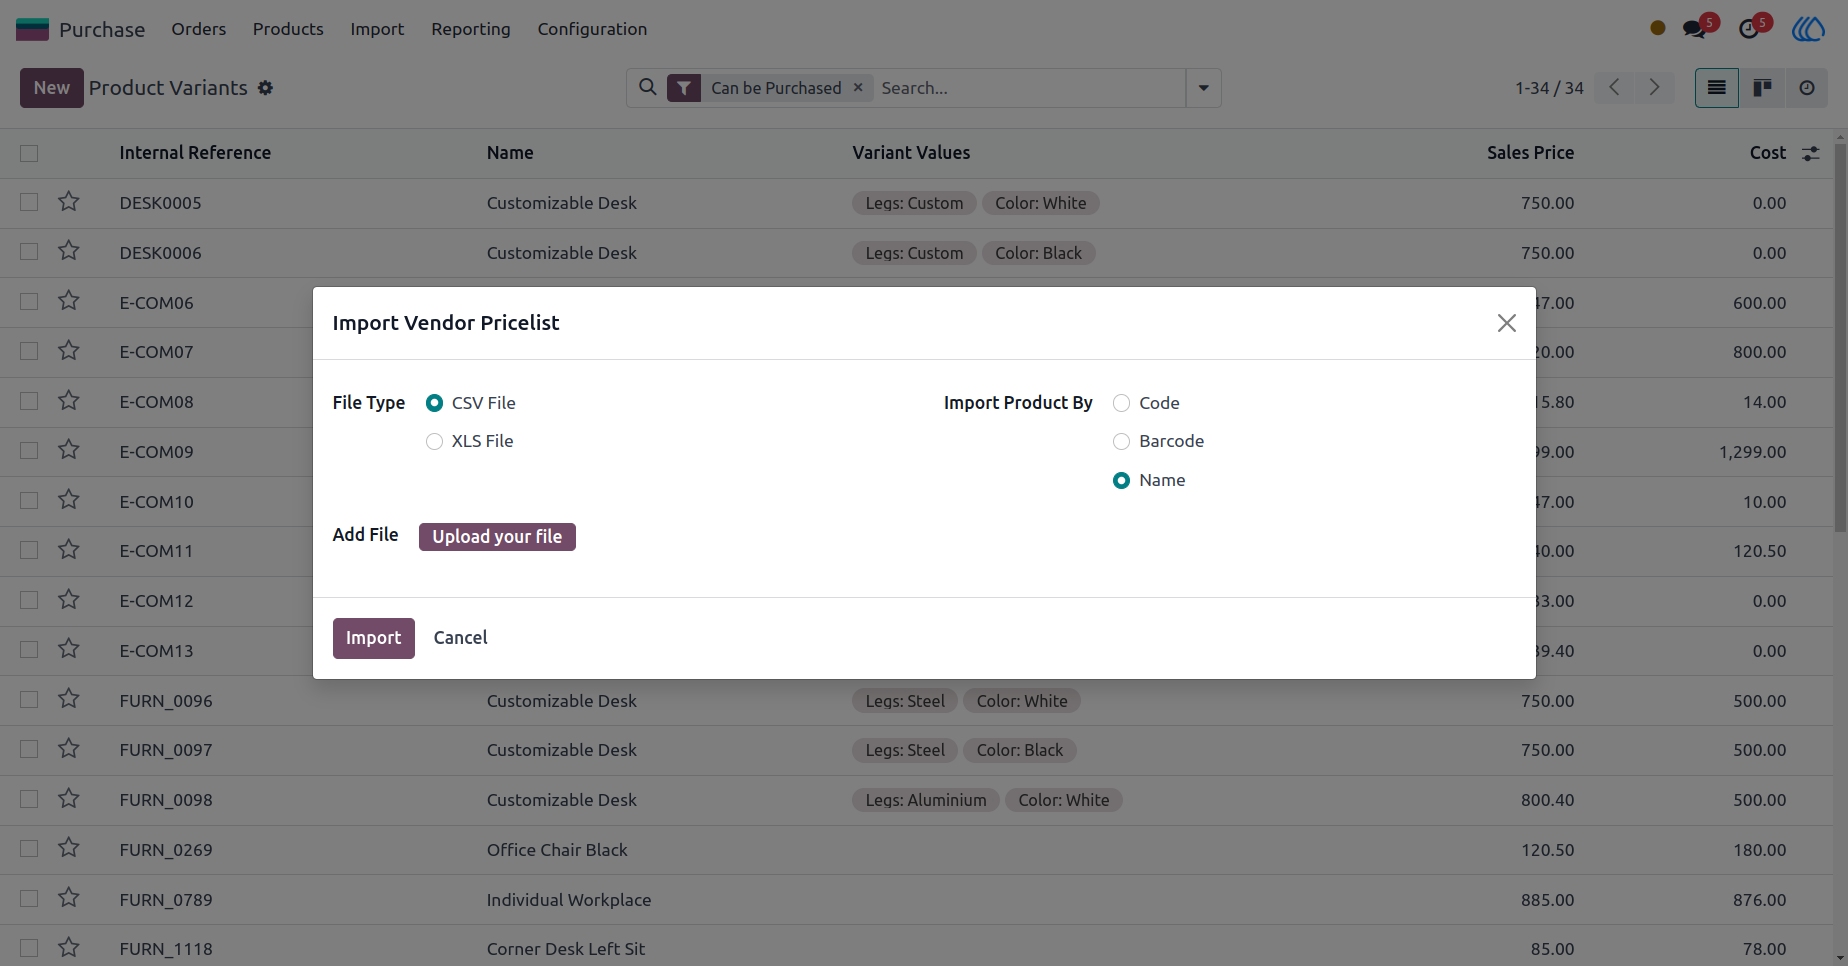Go to next page of records
The image size is (1848, 966).
[x=1654, y=88]
